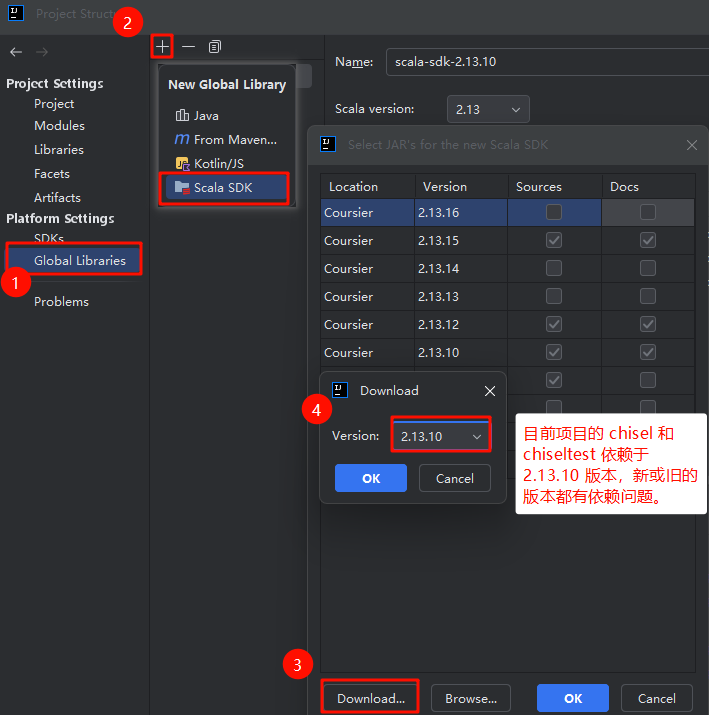Choose From Maven in library popup
The image size is (709, 715).
234,139
